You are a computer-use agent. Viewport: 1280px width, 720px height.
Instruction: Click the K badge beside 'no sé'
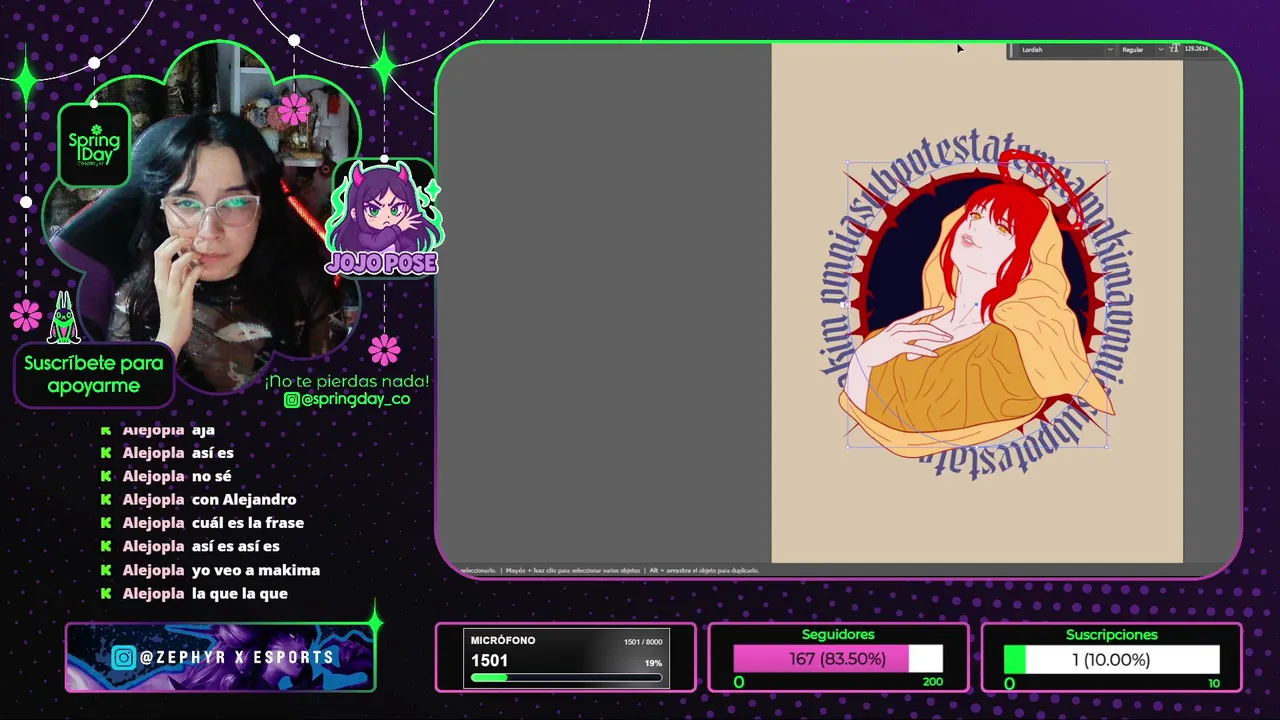click(x=106, y=476)
